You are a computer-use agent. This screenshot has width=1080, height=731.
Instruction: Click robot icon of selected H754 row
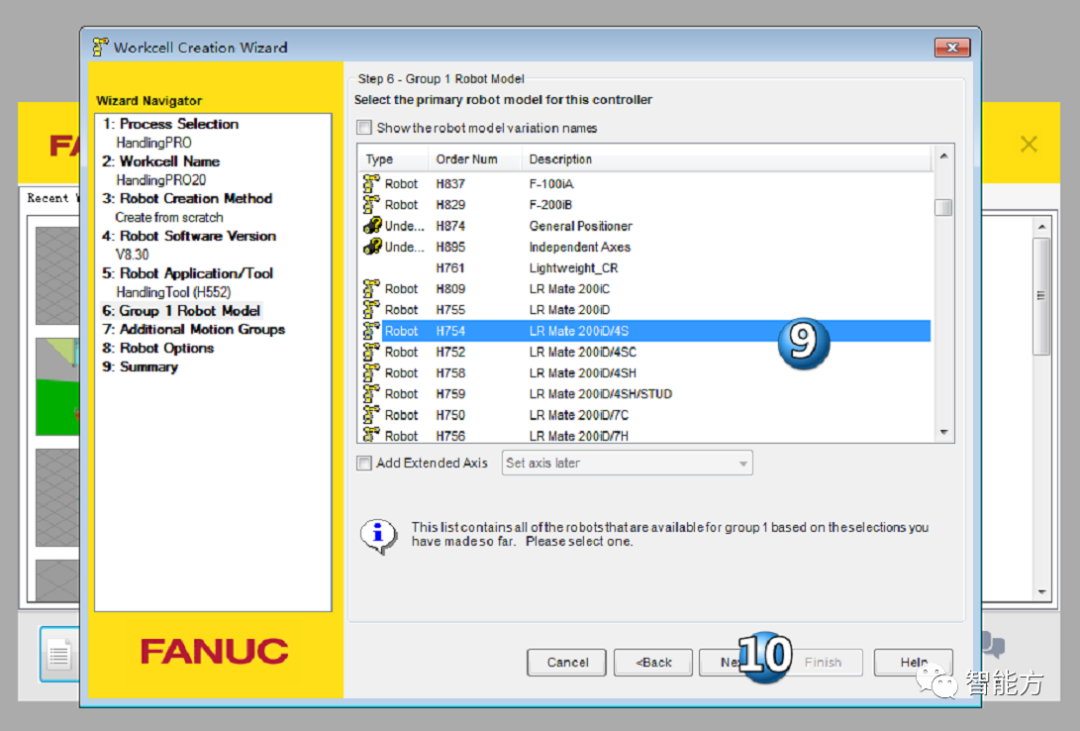(x=371, y=330)
